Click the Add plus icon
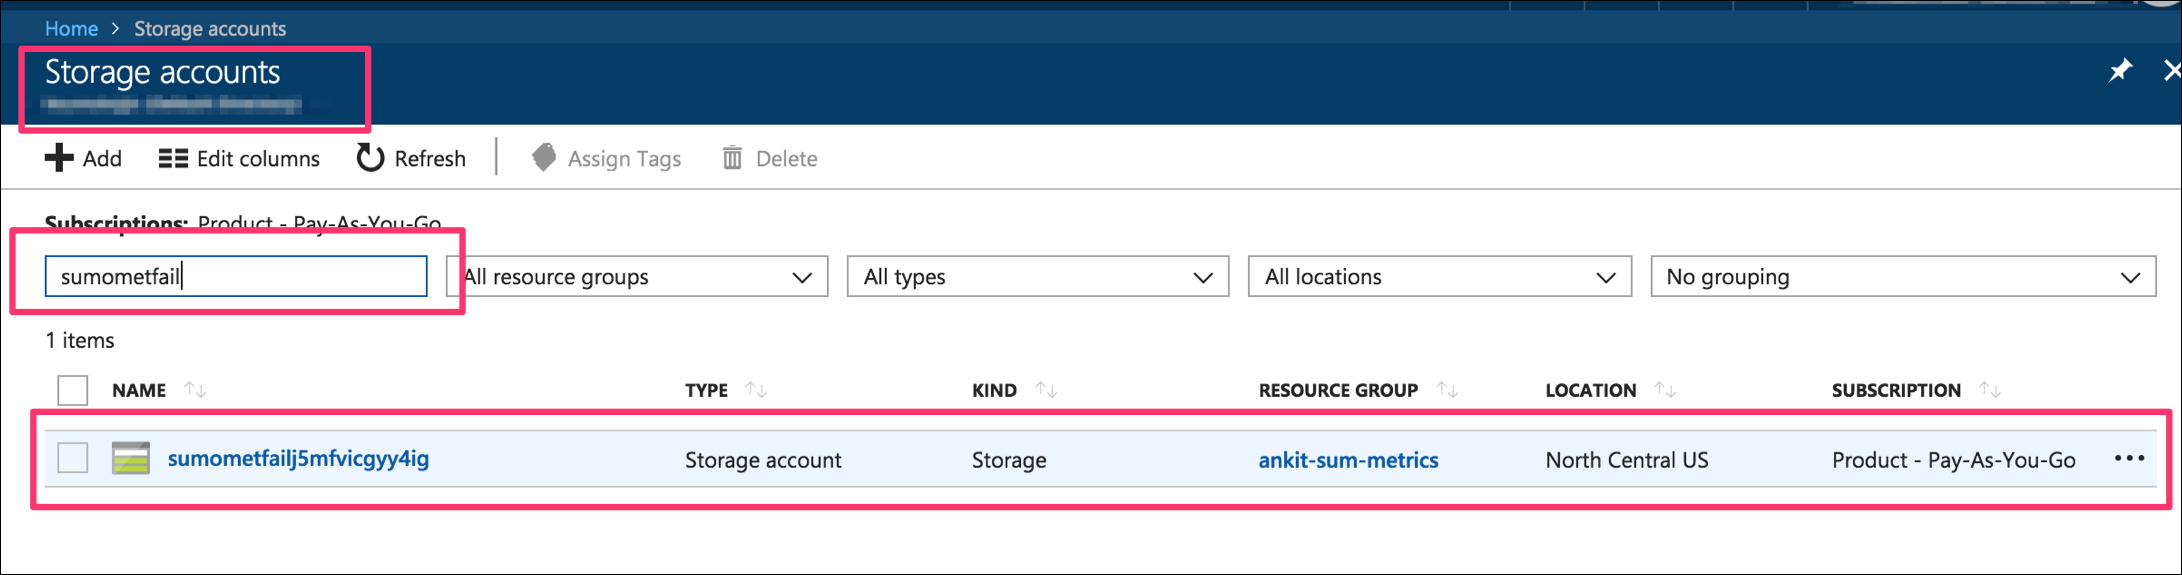 click(59, 158)
